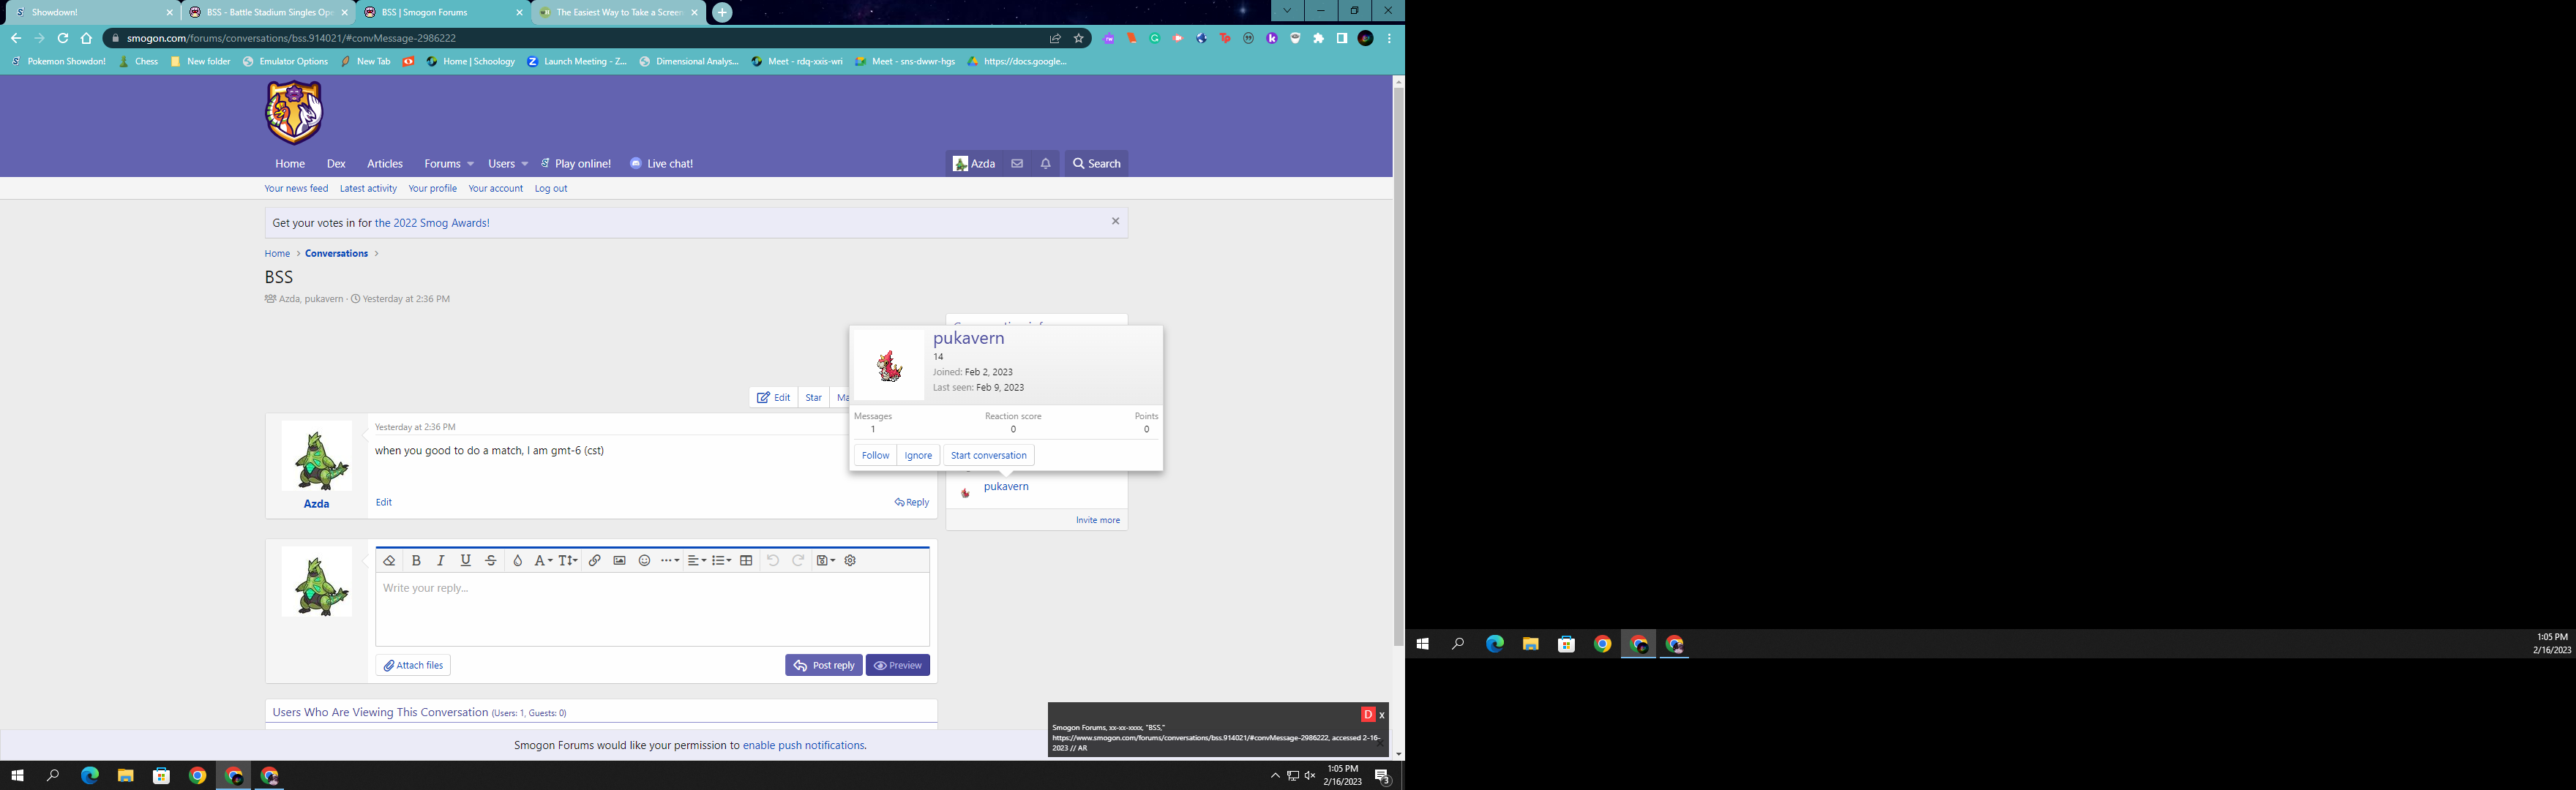The image size is (2576, 790).
Task: Open the Play online! nav link
Action: point(576,164)
